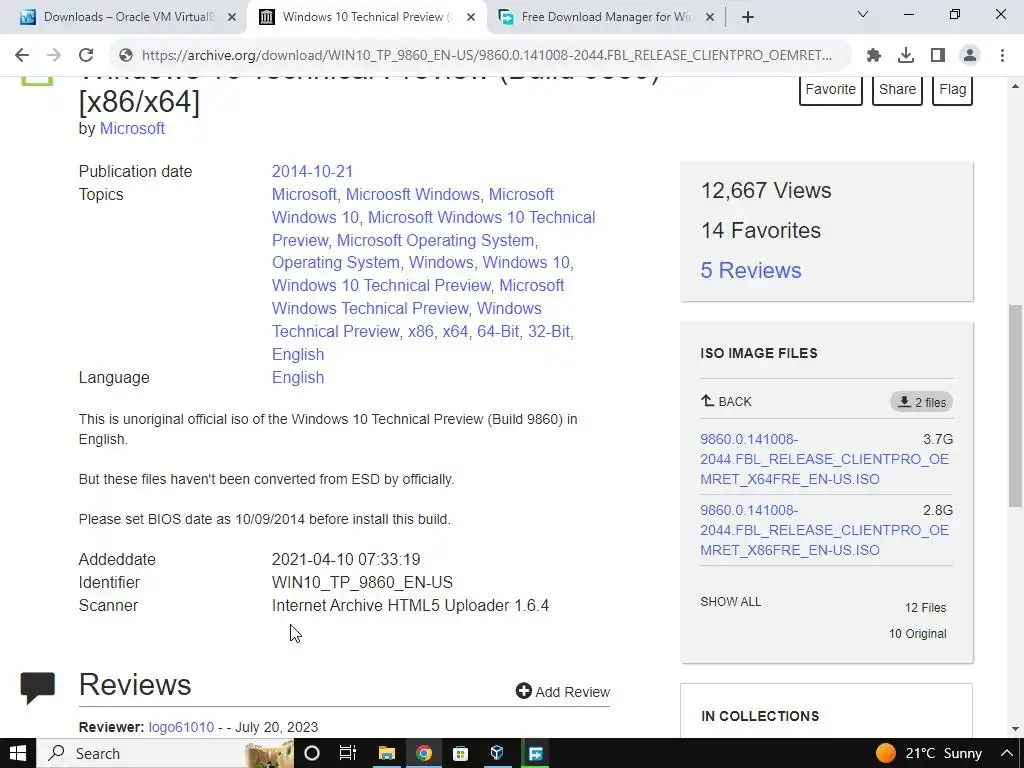
Task: Click the Share button
Action: click(x=897, y=89)
